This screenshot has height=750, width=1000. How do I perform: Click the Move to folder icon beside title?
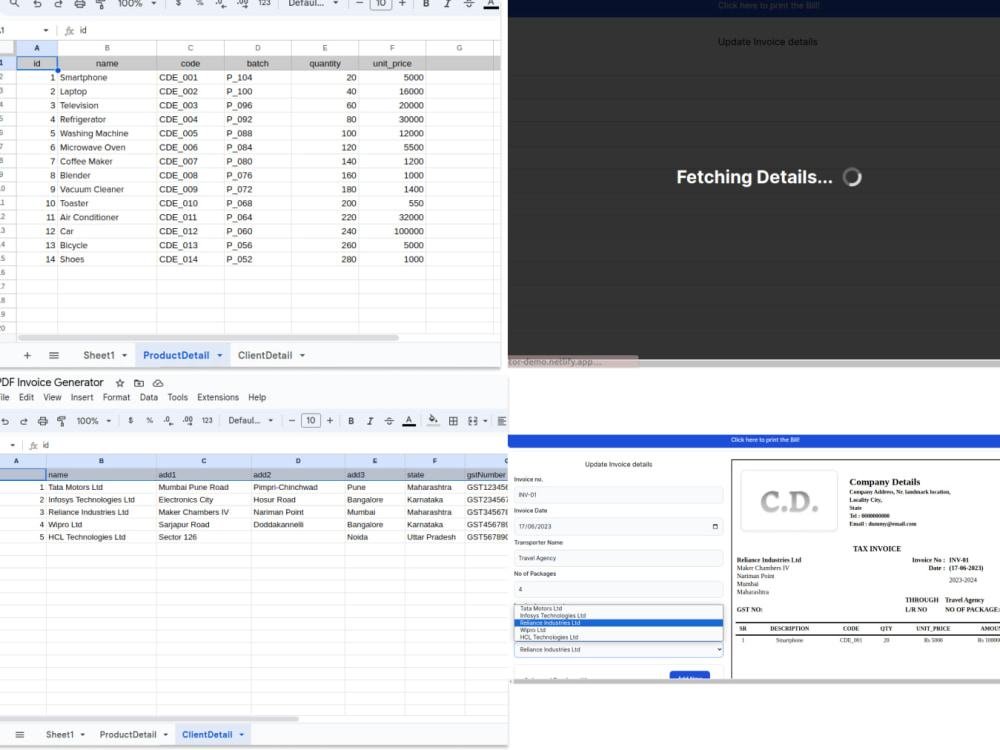pos(139,383)
